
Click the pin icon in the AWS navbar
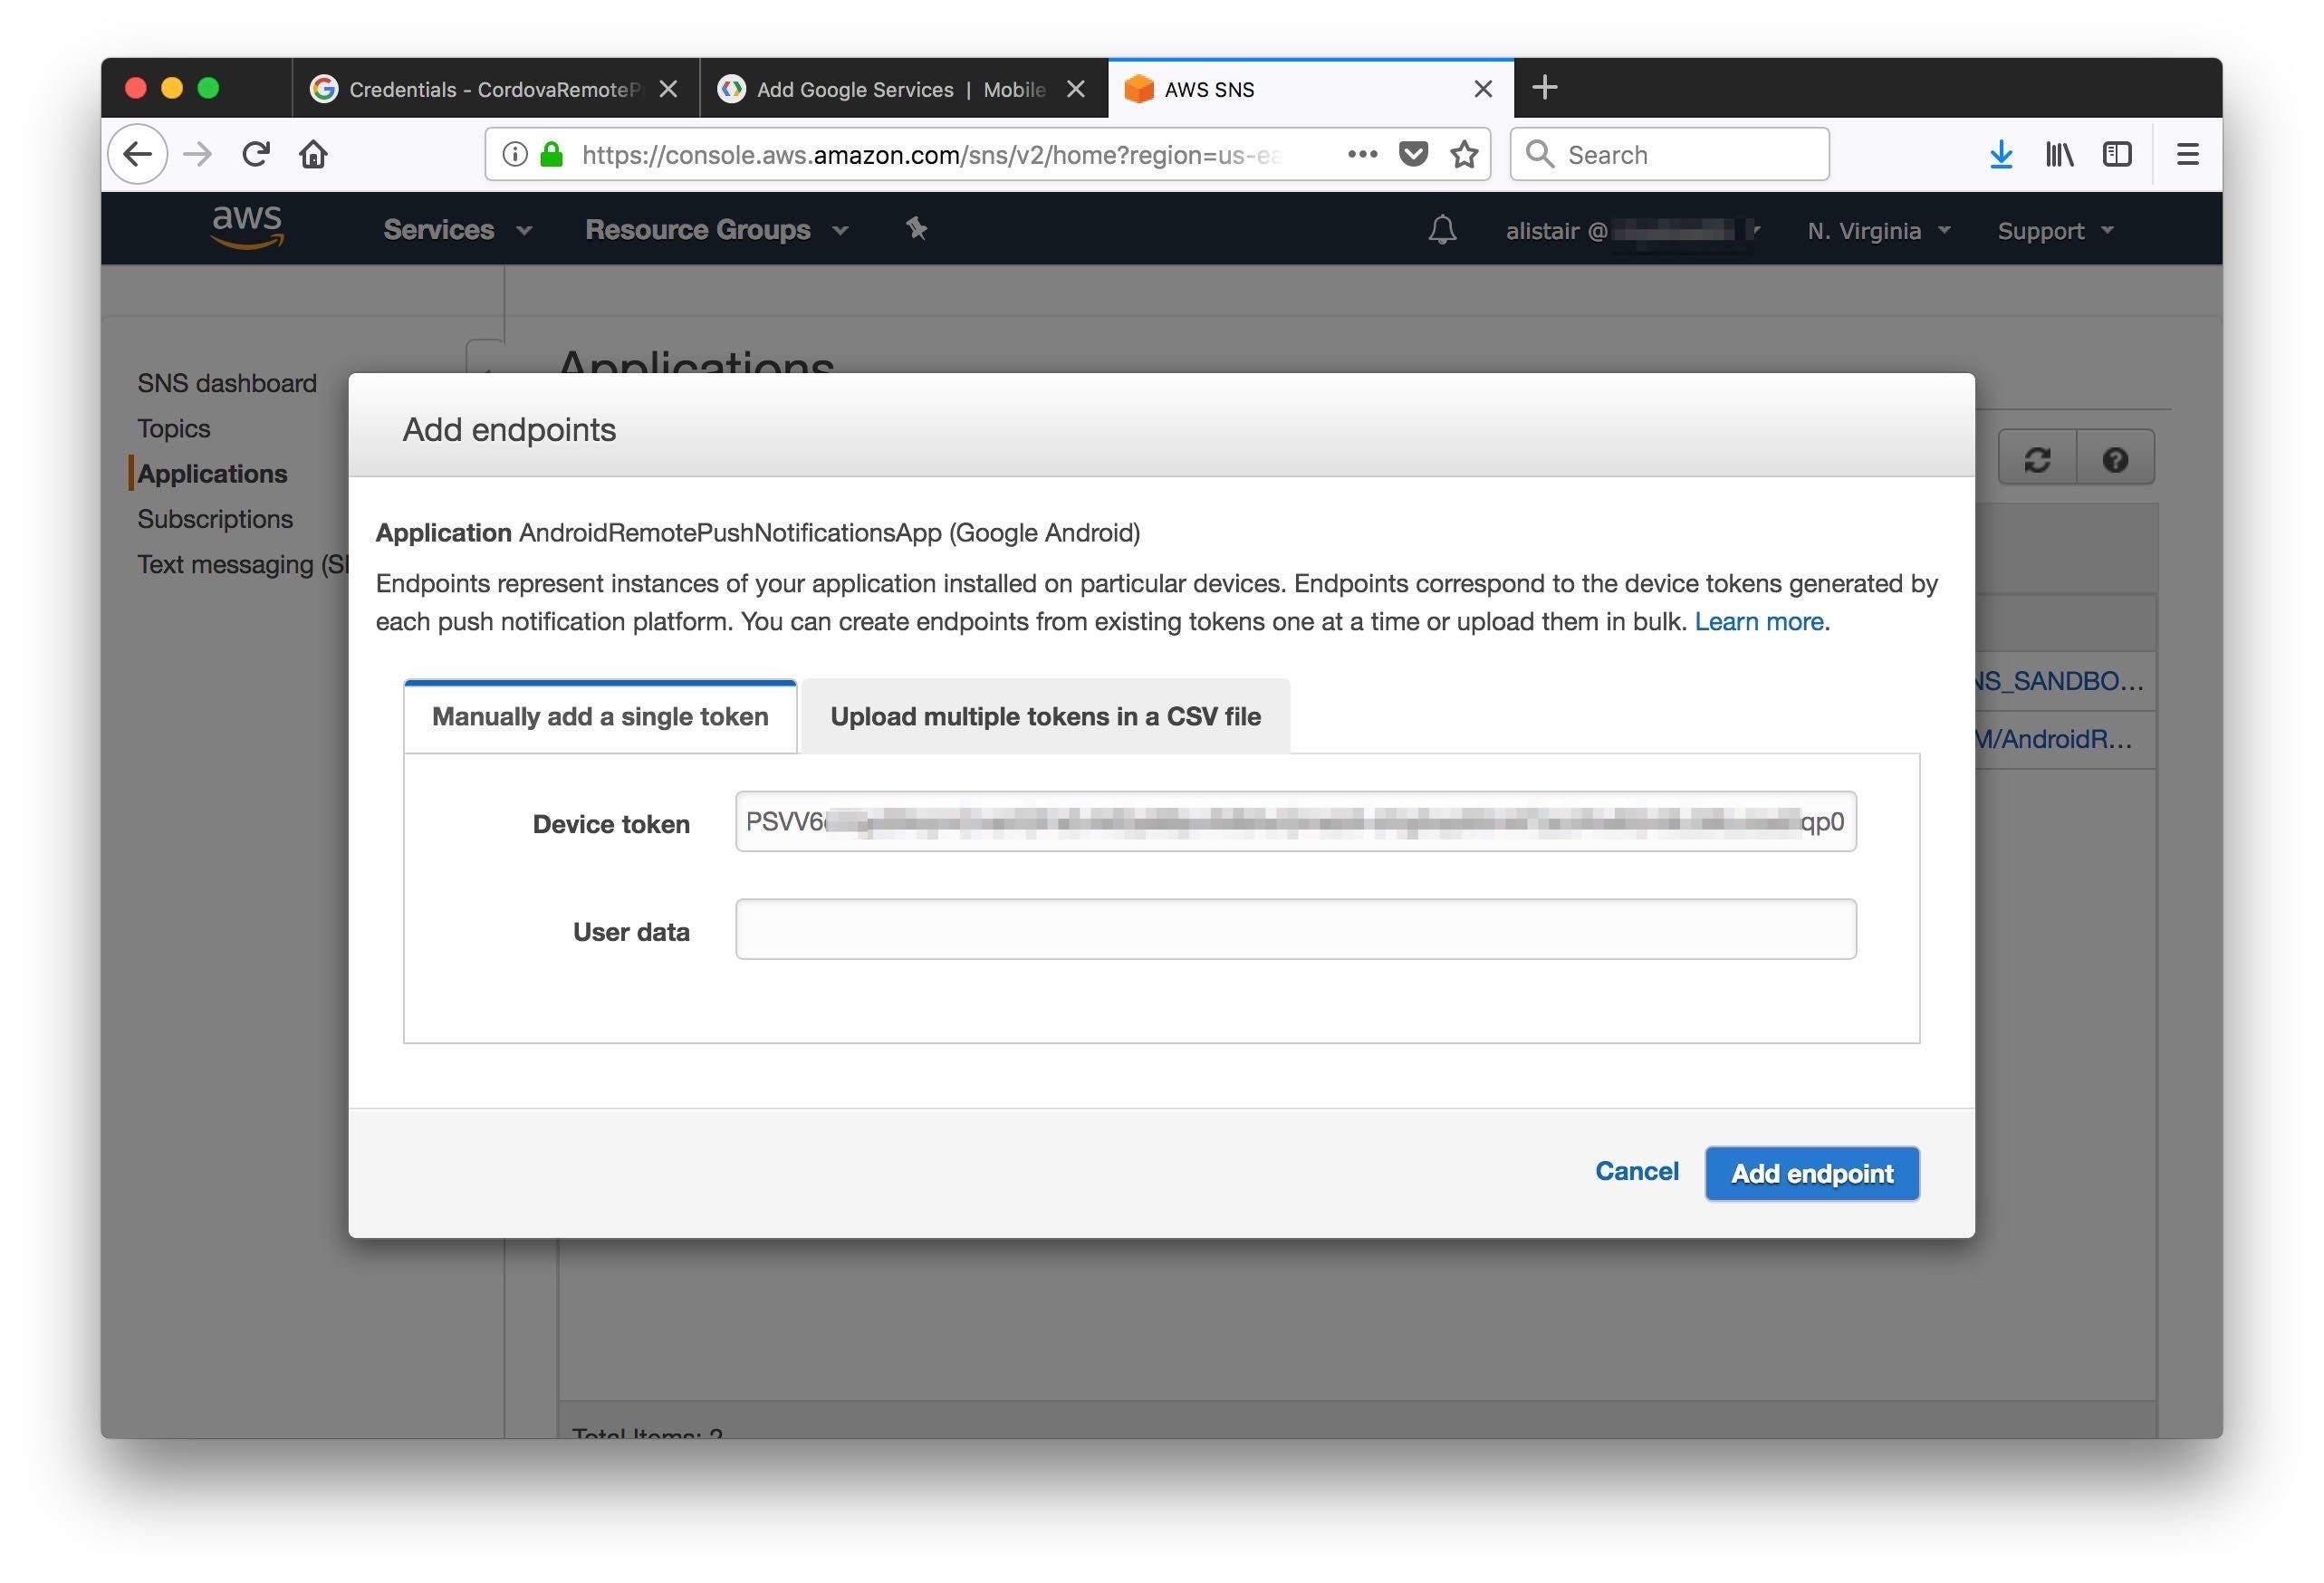click(x=916, y=229)
